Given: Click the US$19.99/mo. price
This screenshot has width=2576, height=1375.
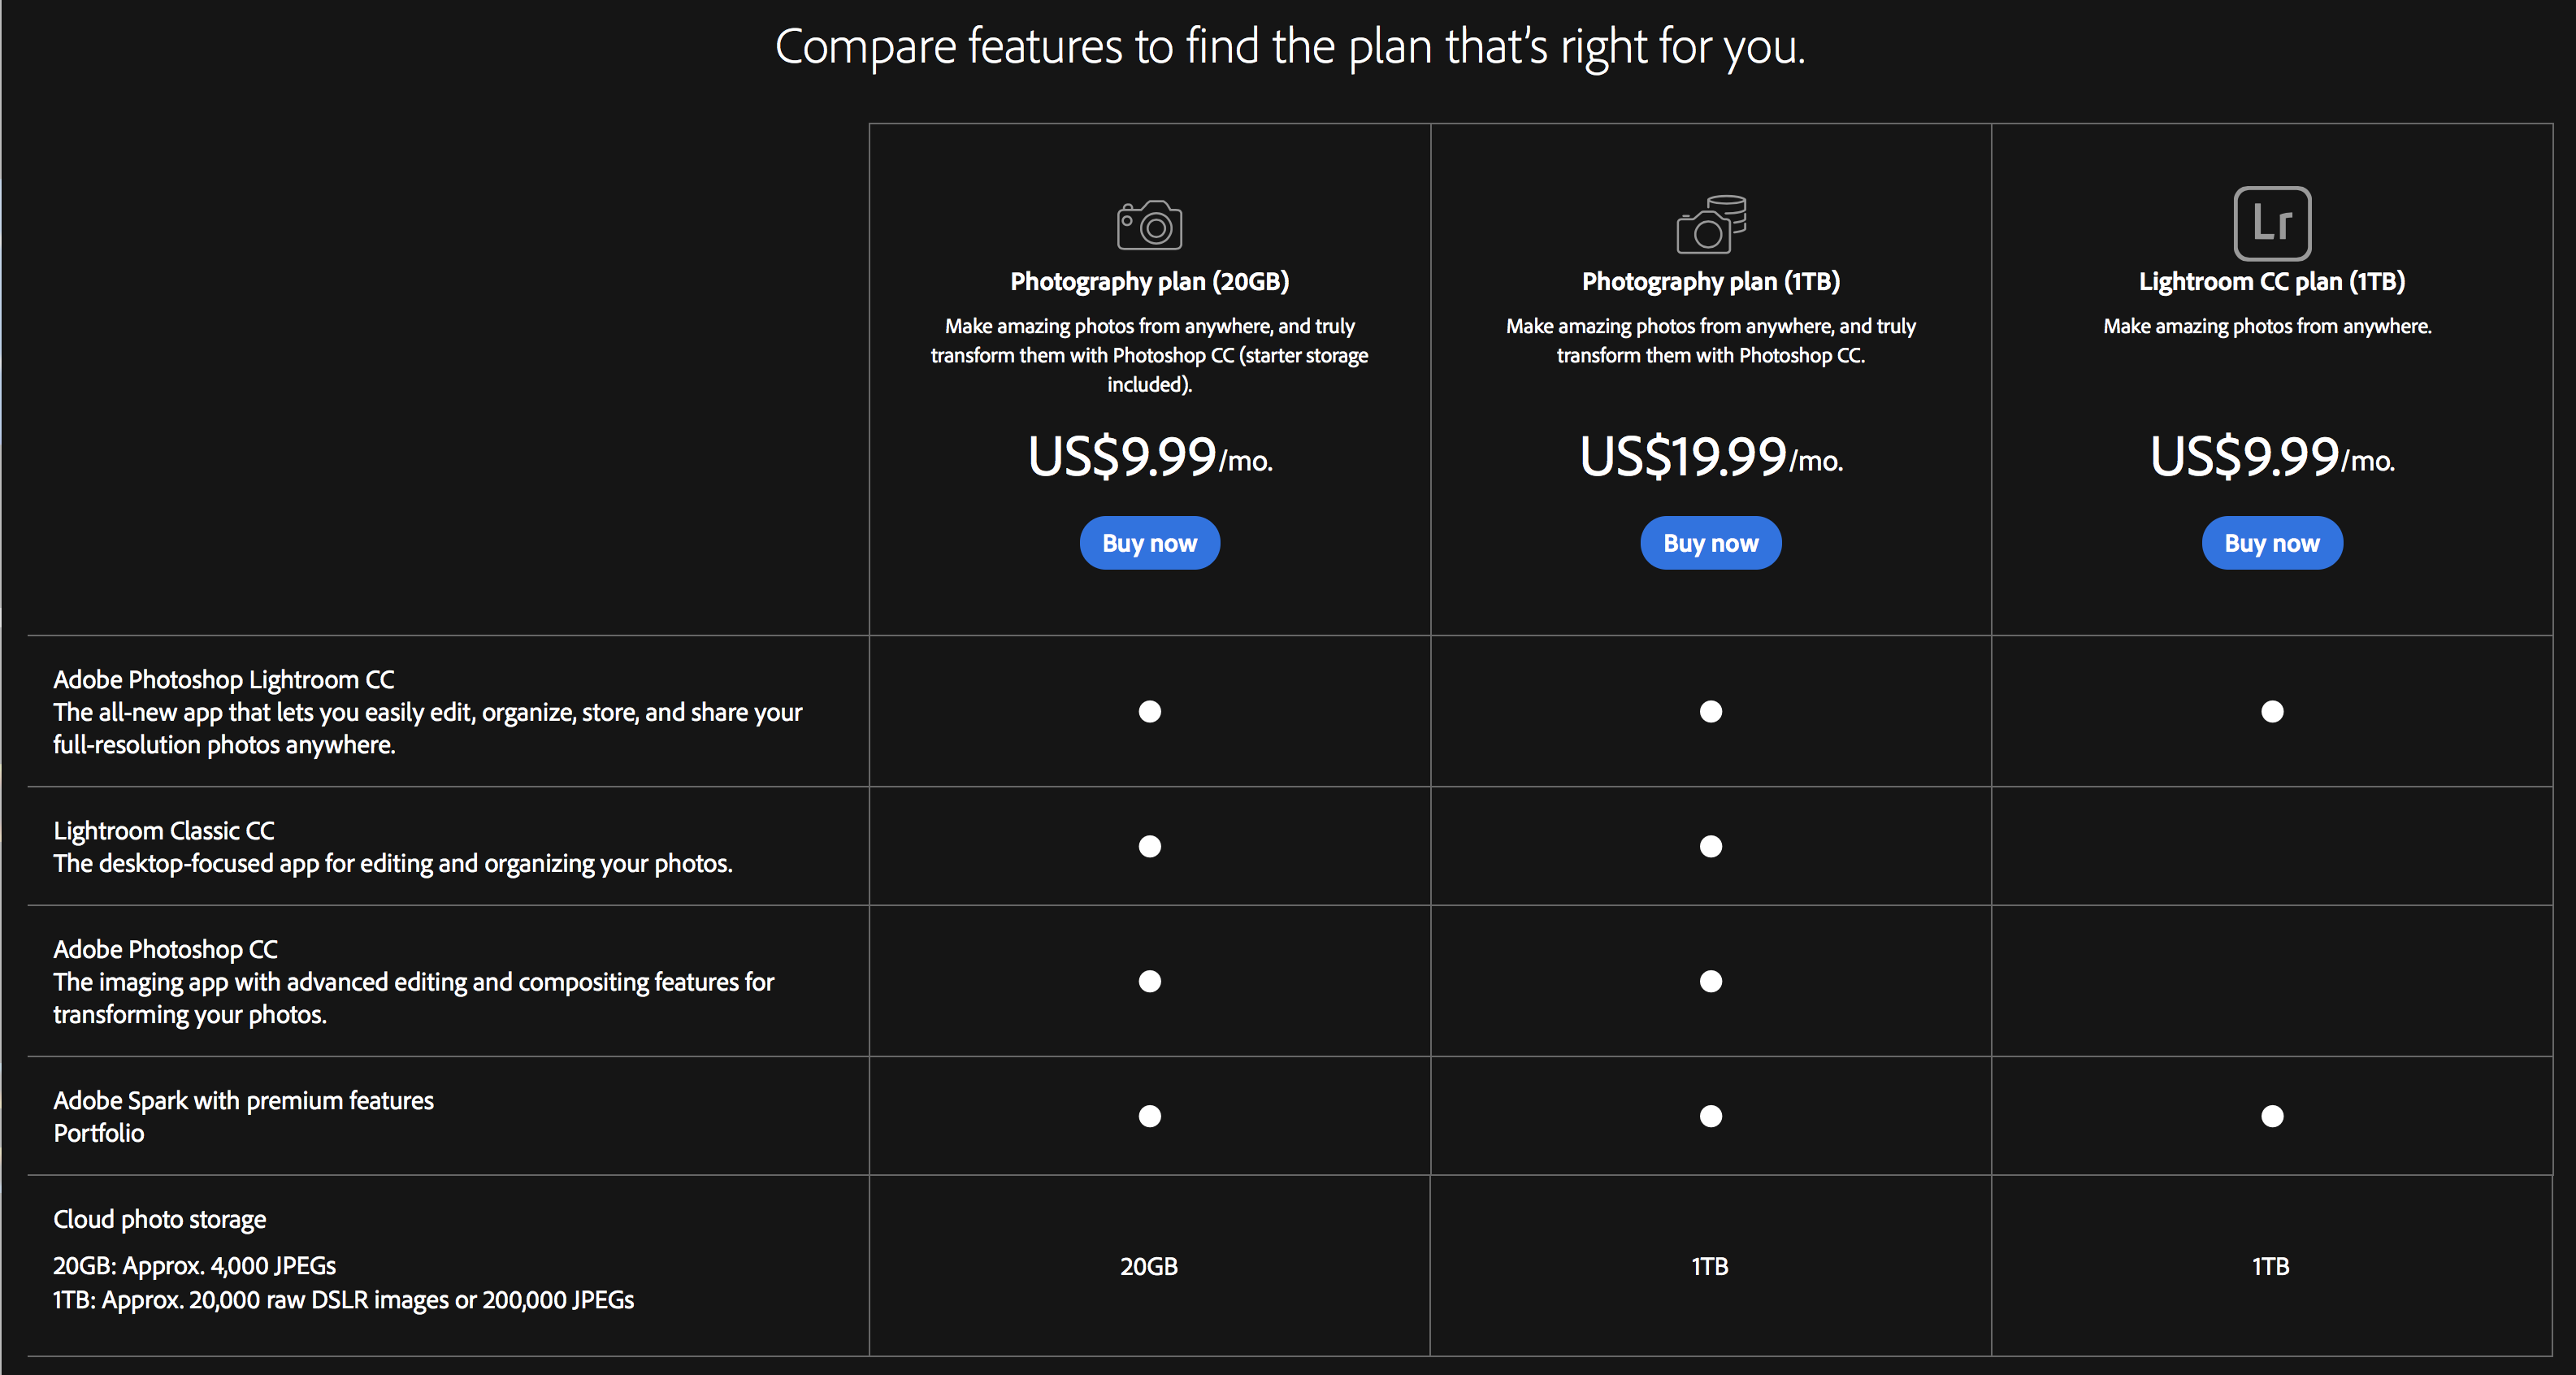Looking at the screenshot, I should (x=1710, y=457).
